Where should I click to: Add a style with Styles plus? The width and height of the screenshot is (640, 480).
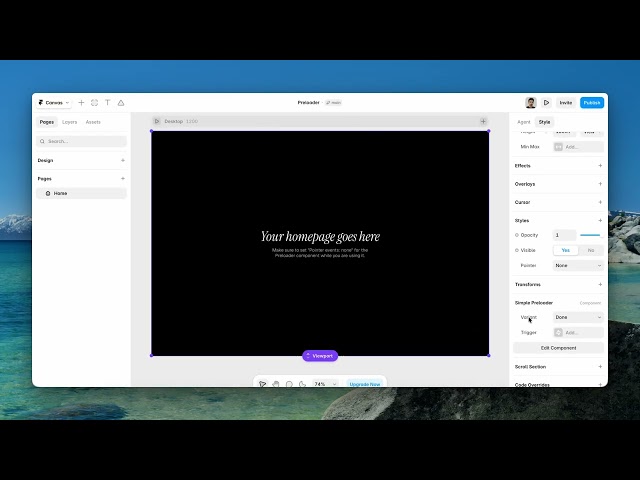tap(600, 220)
